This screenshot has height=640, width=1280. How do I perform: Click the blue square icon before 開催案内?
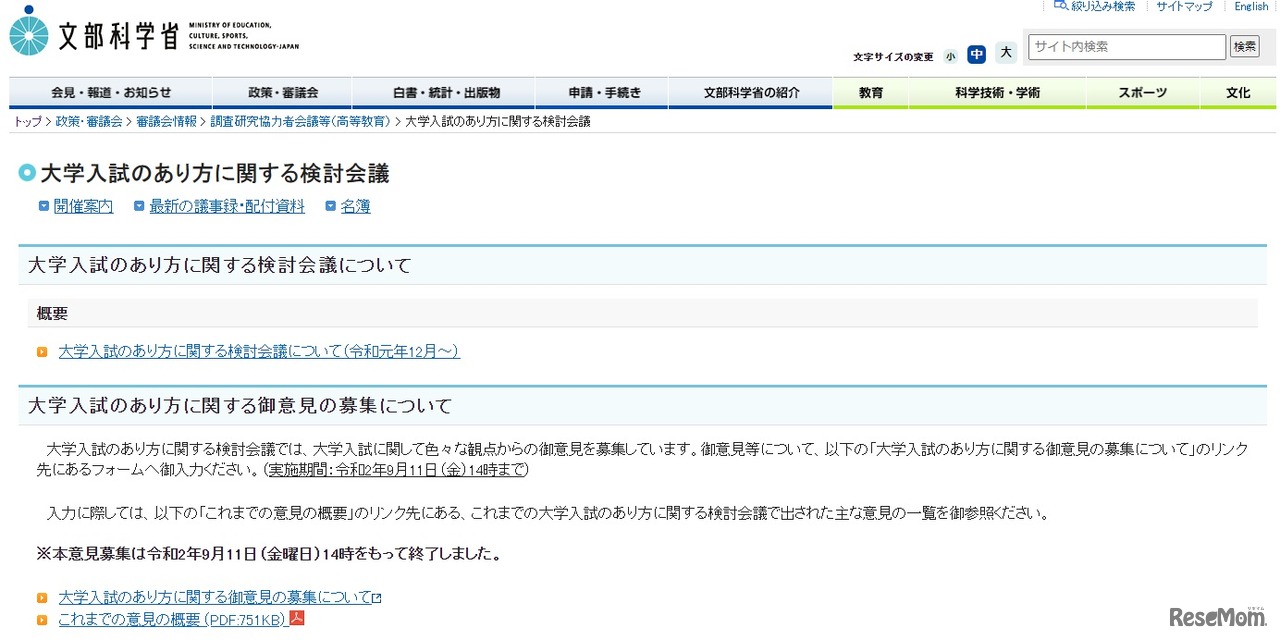coord(44,205)
